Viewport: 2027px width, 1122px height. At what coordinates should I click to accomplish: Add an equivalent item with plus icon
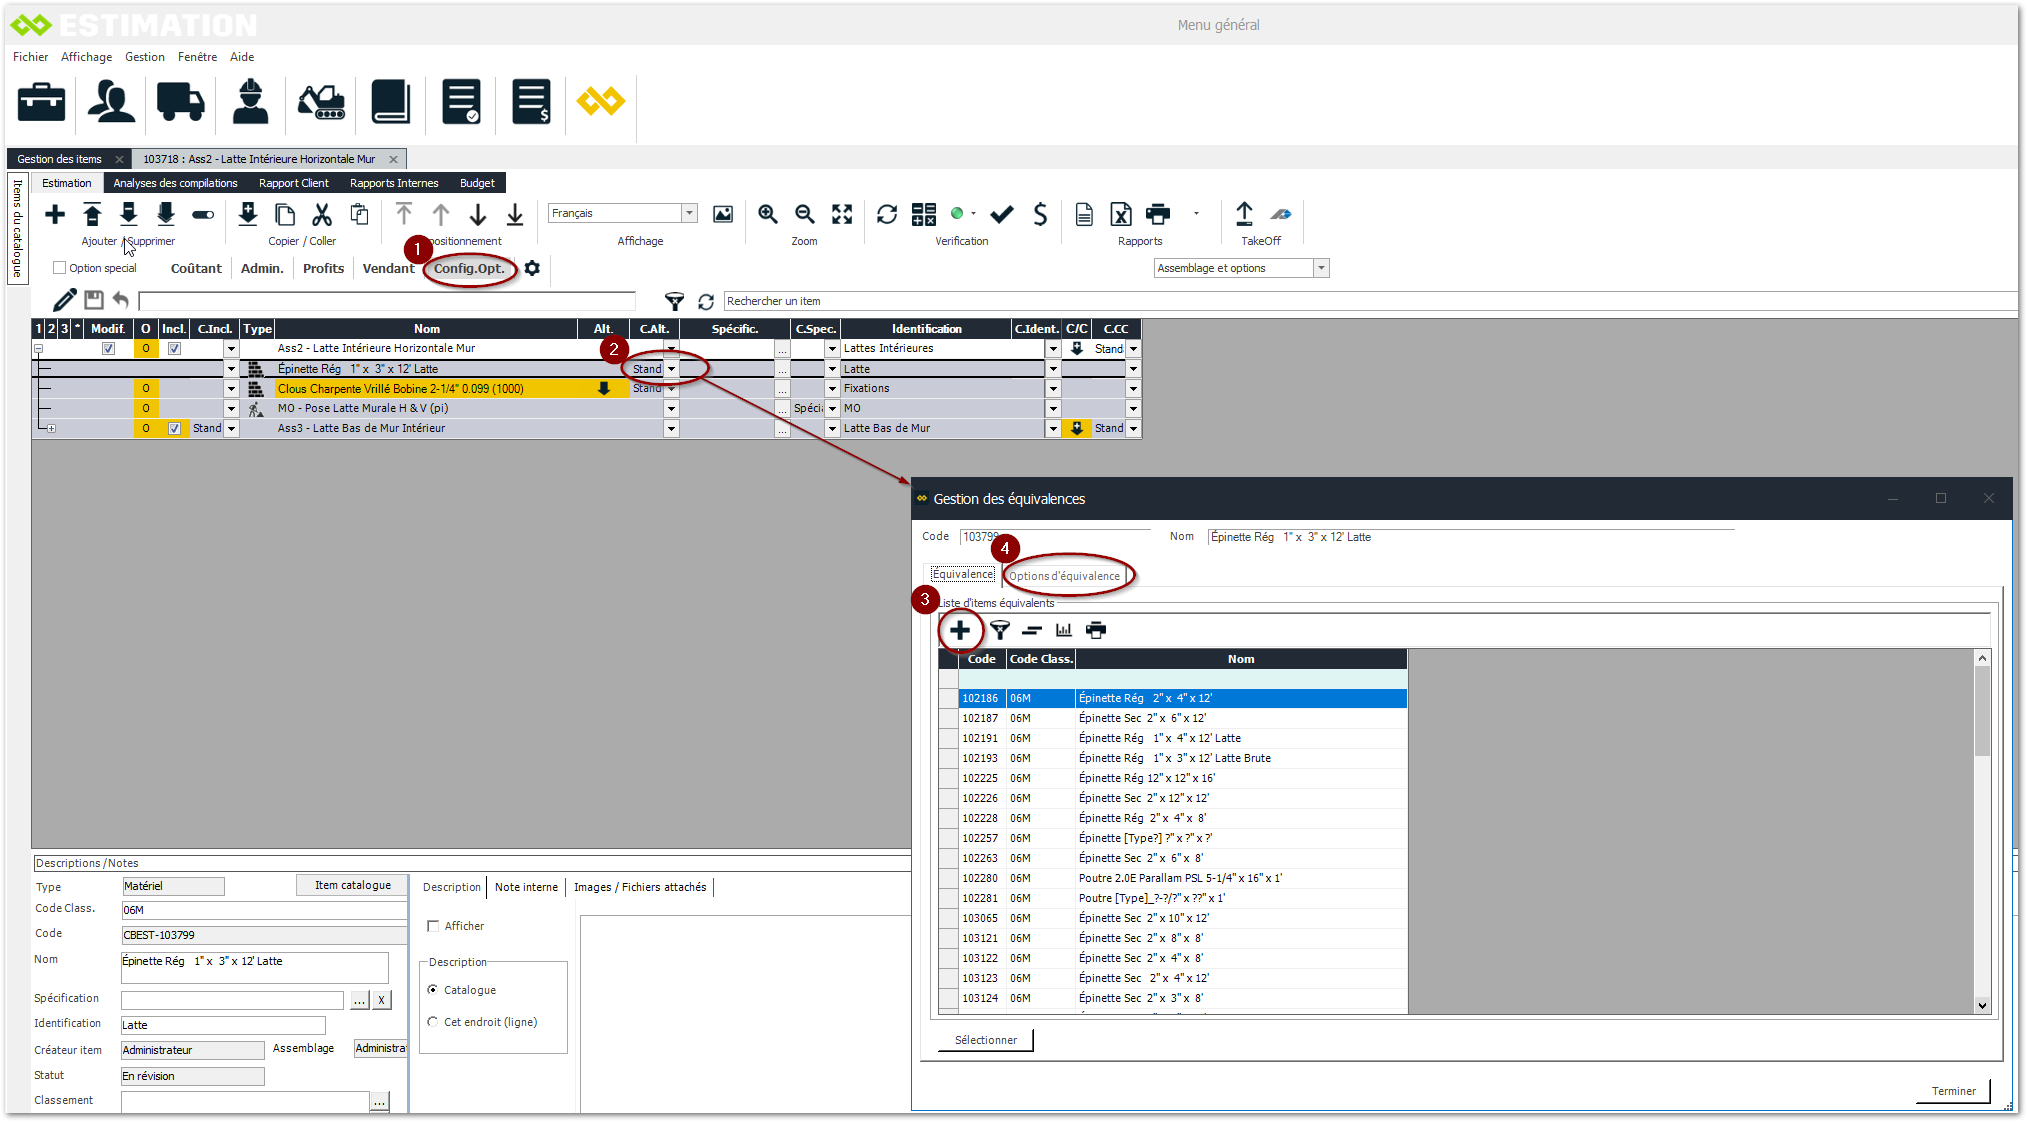959,630
